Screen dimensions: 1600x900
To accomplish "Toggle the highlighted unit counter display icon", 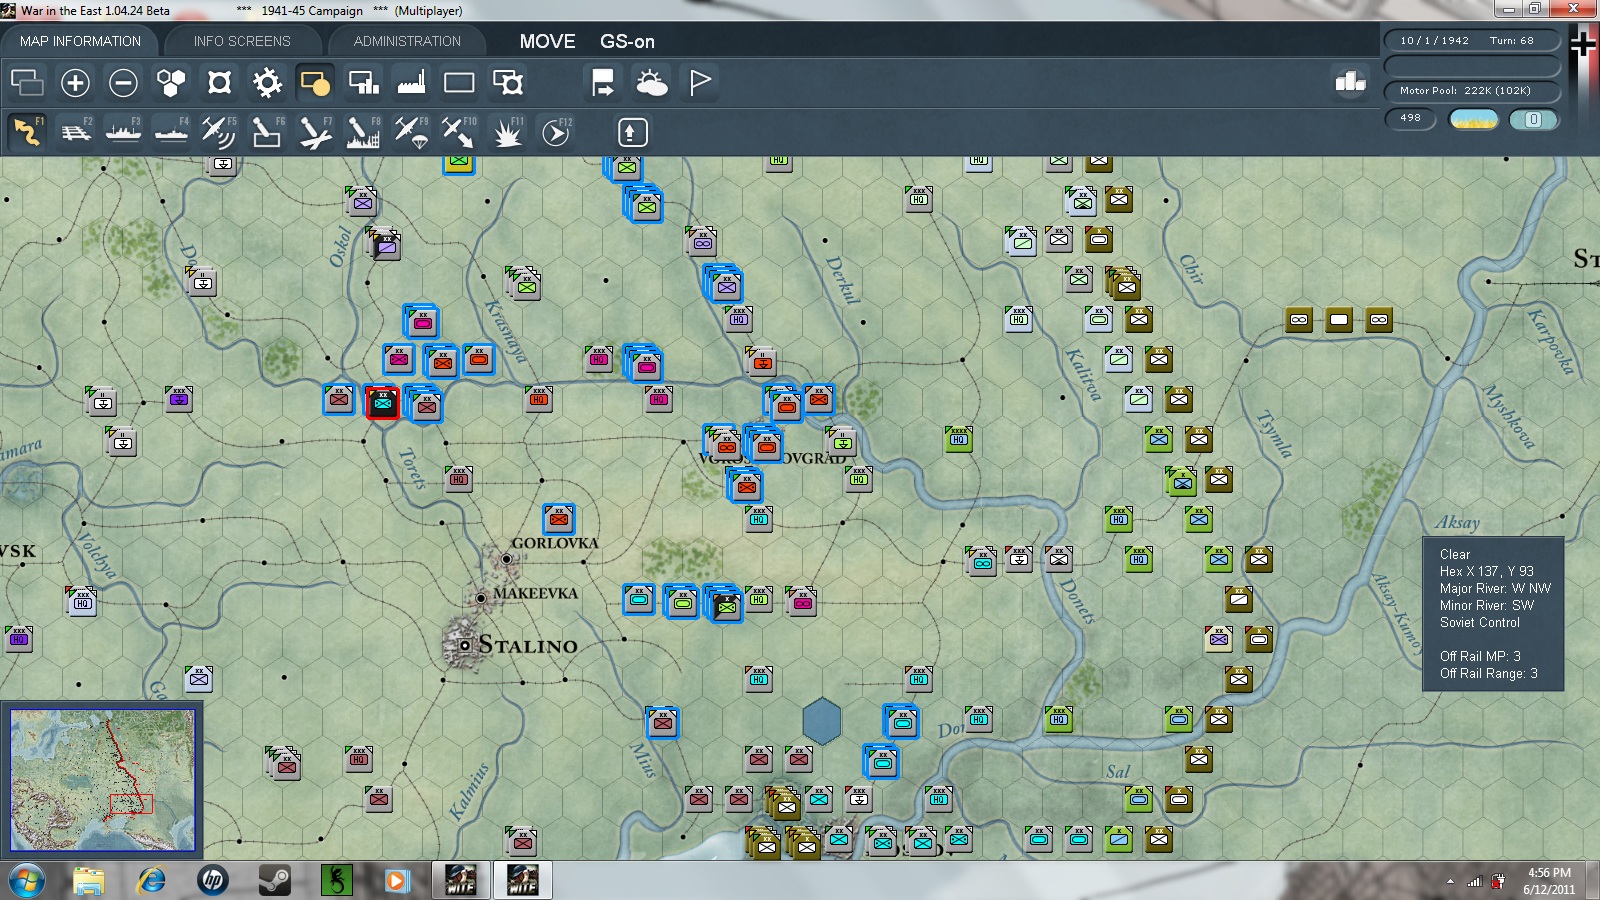I will pyautogui.click(x=315, y=82).
